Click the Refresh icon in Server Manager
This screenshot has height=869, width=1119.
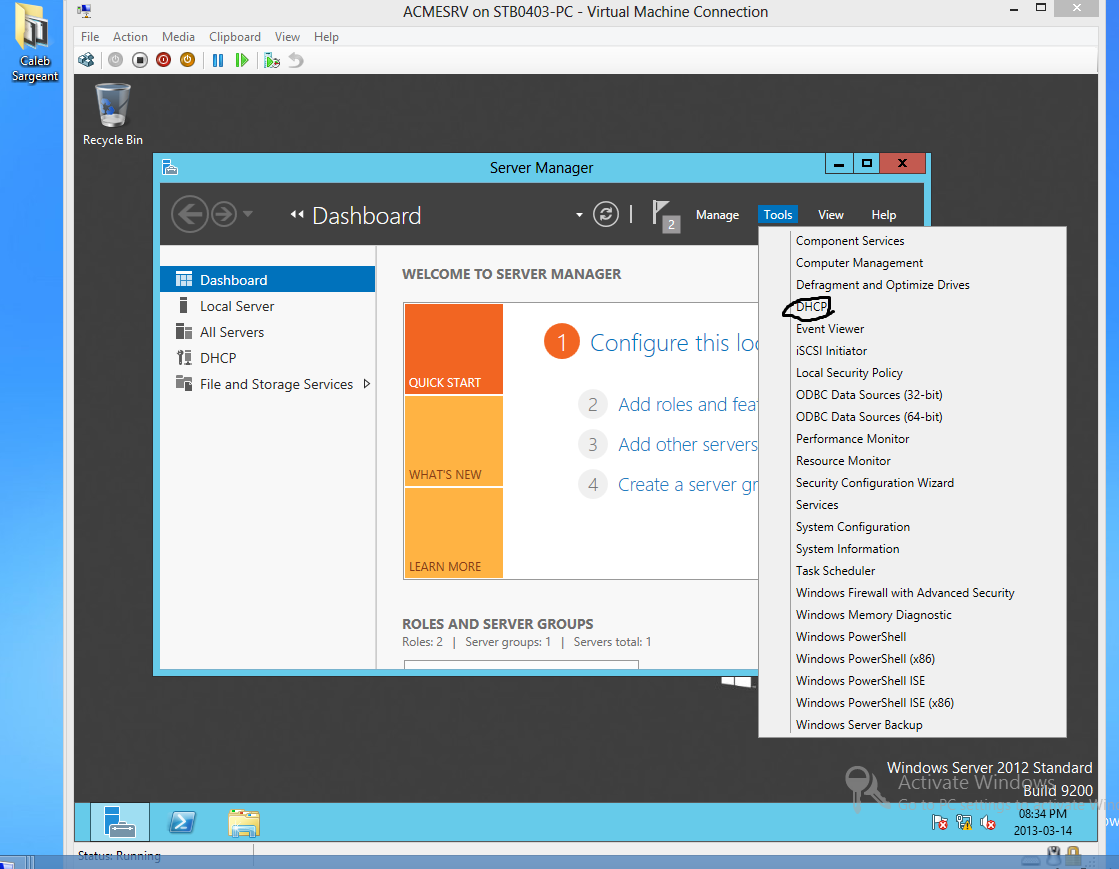[x=606, y=214]
